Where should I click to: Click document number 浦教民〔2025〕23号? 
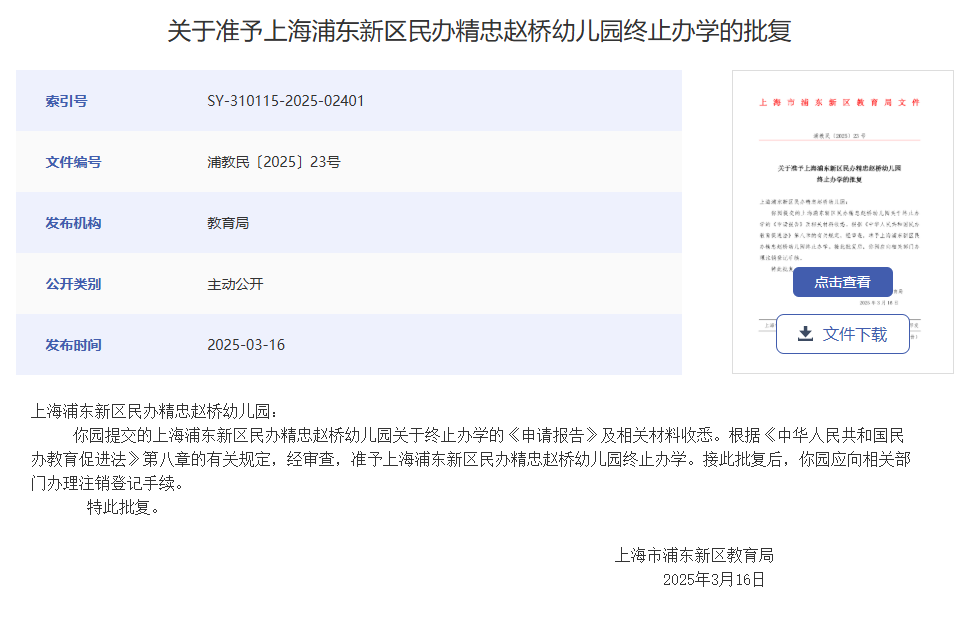point(273,162)
